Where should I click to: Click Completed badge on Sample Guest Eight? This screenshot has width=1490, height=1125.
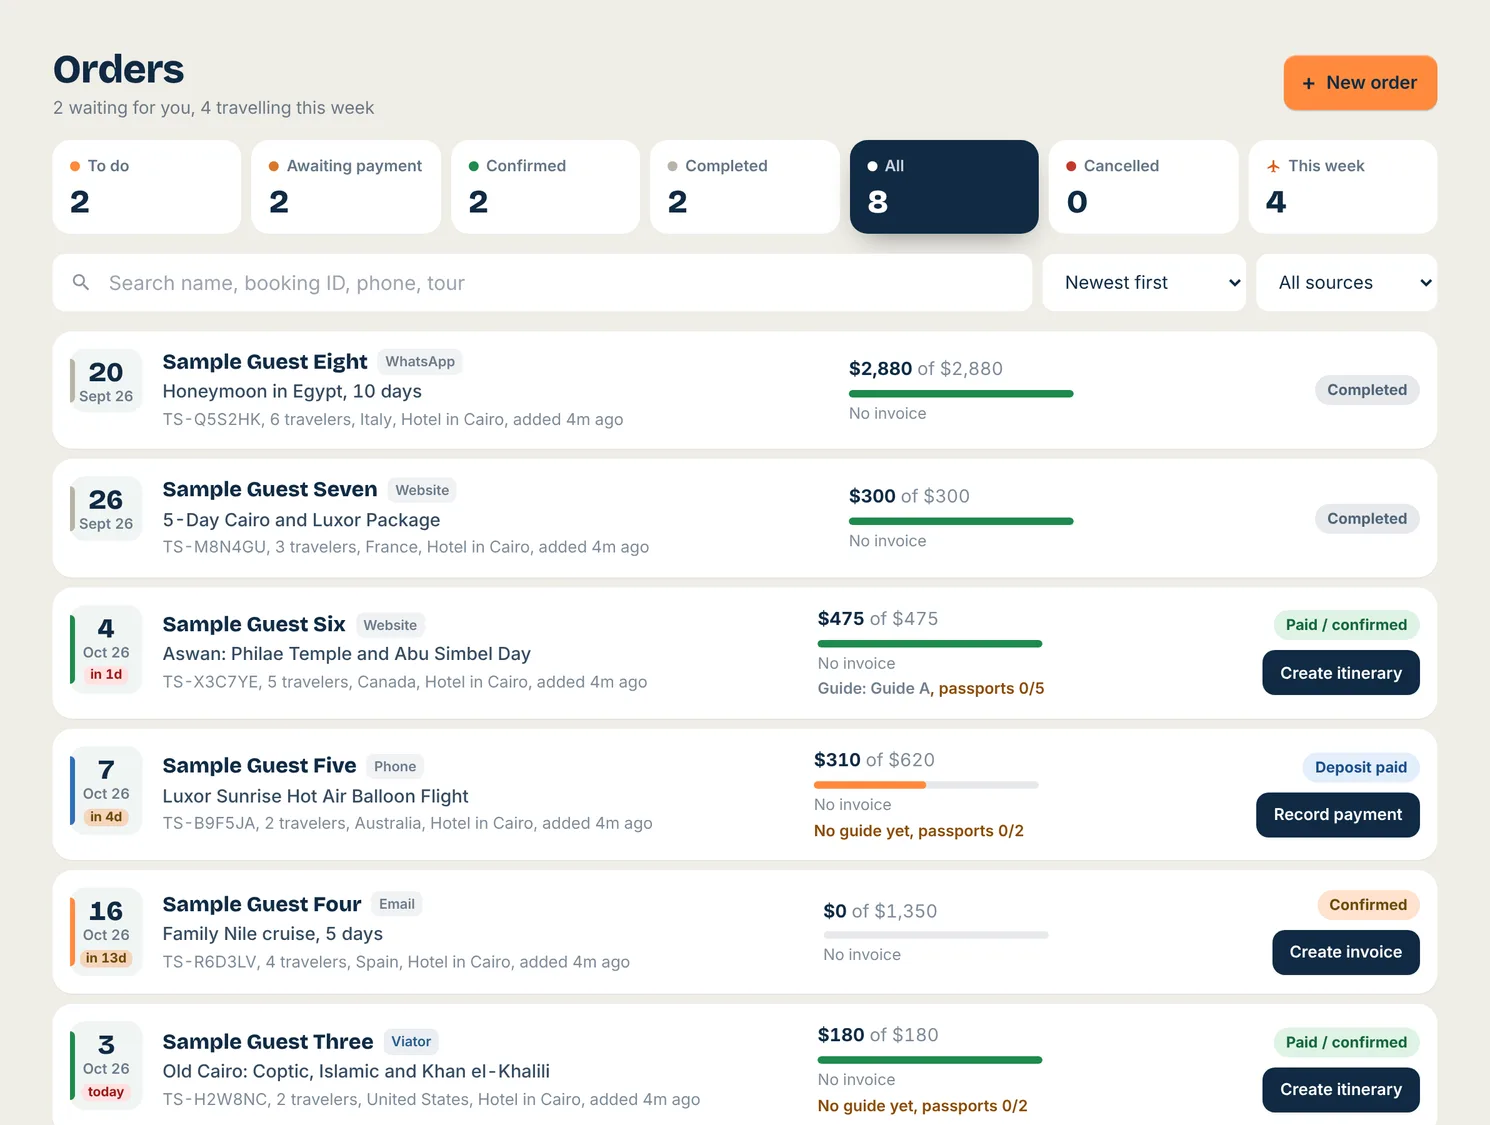click(x=1367, y=390)
